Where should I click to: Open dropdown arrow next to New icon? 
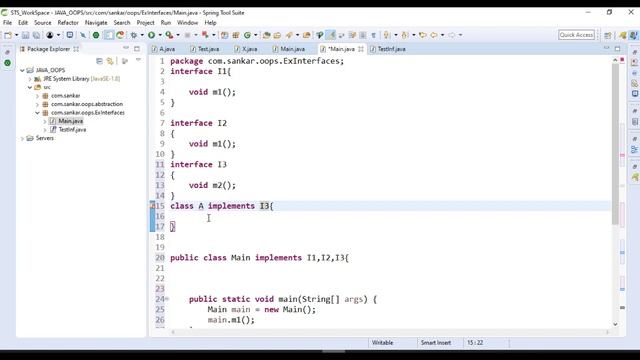[16, 35]
